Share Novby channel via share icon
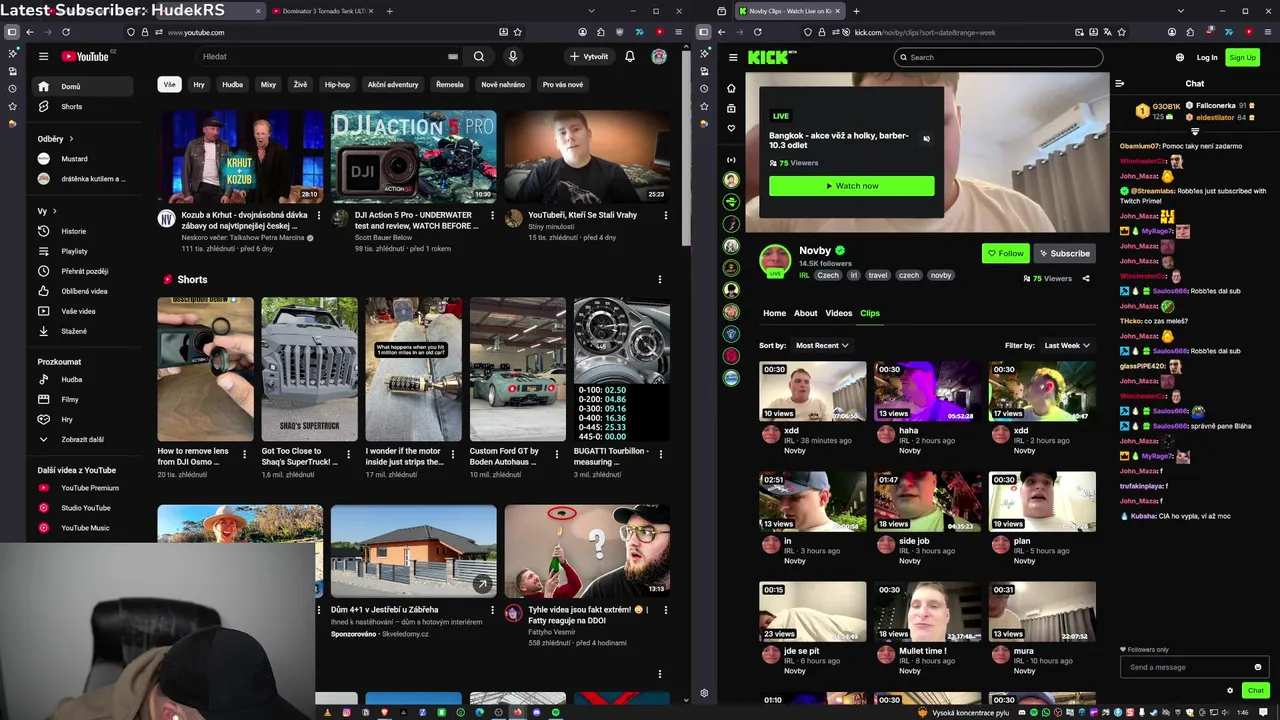The image size is (1280, 720). point(1086,279)
